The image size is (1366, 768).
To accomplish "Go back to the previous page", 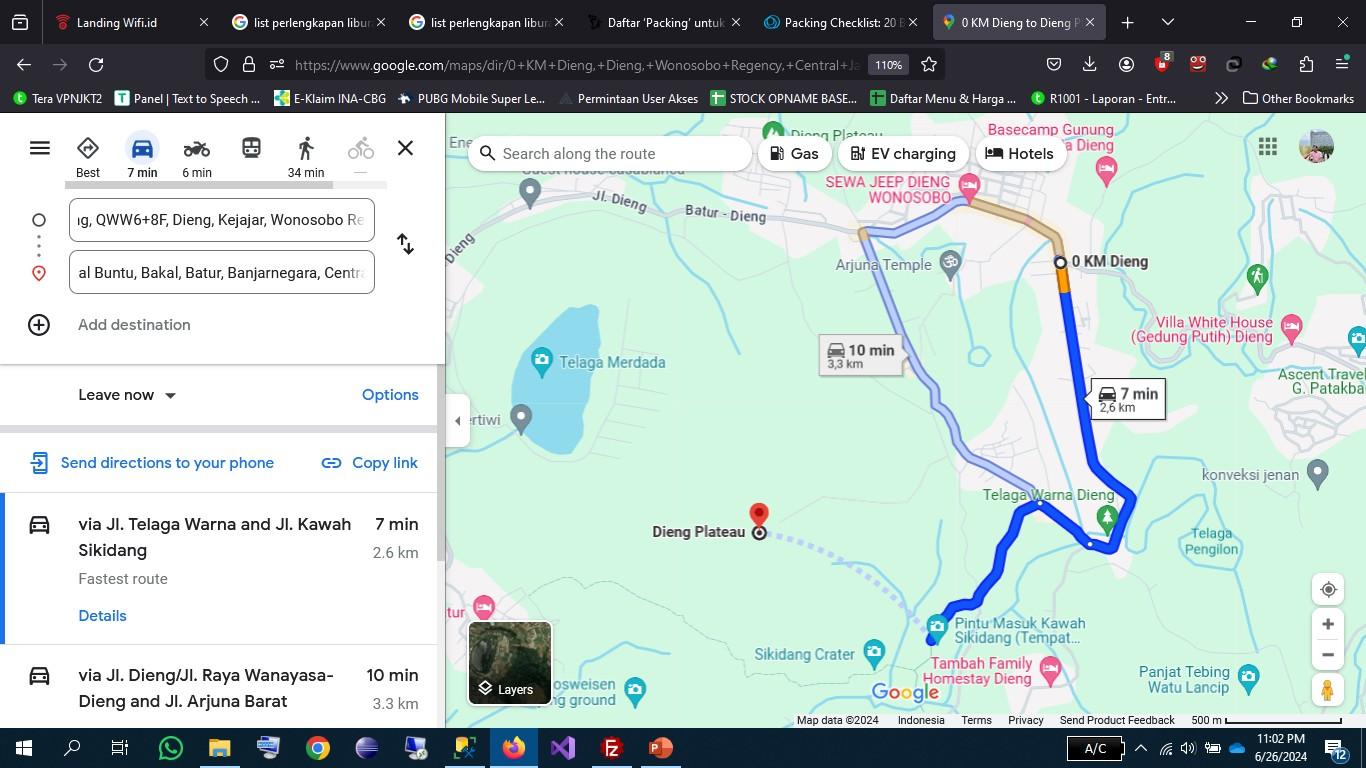I will click(24, 65).
